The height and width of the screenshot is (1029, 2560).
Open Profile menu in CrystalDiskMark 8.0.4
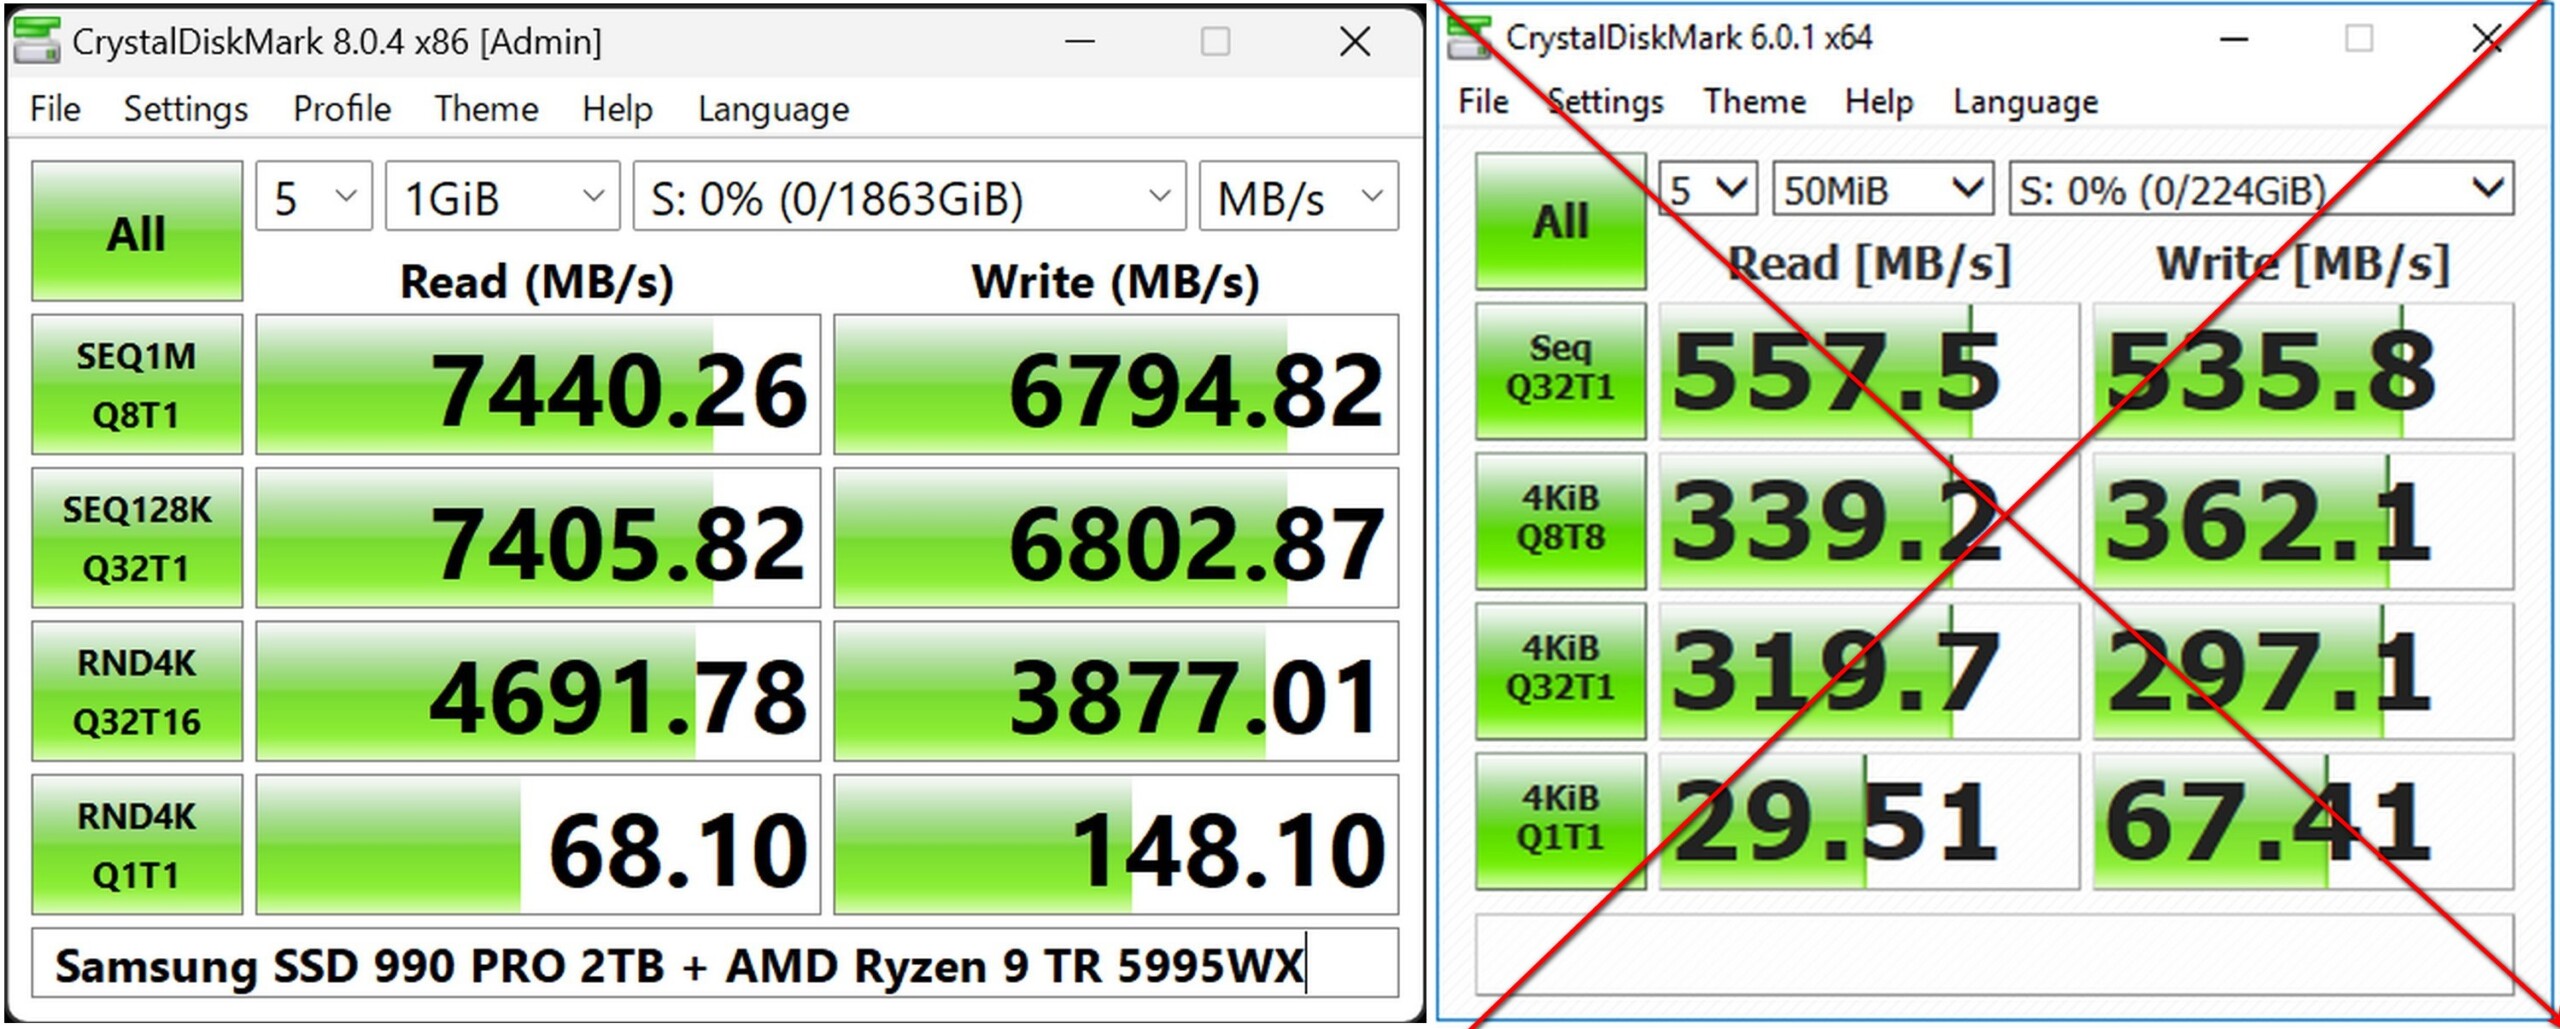[x=342, y=108]
